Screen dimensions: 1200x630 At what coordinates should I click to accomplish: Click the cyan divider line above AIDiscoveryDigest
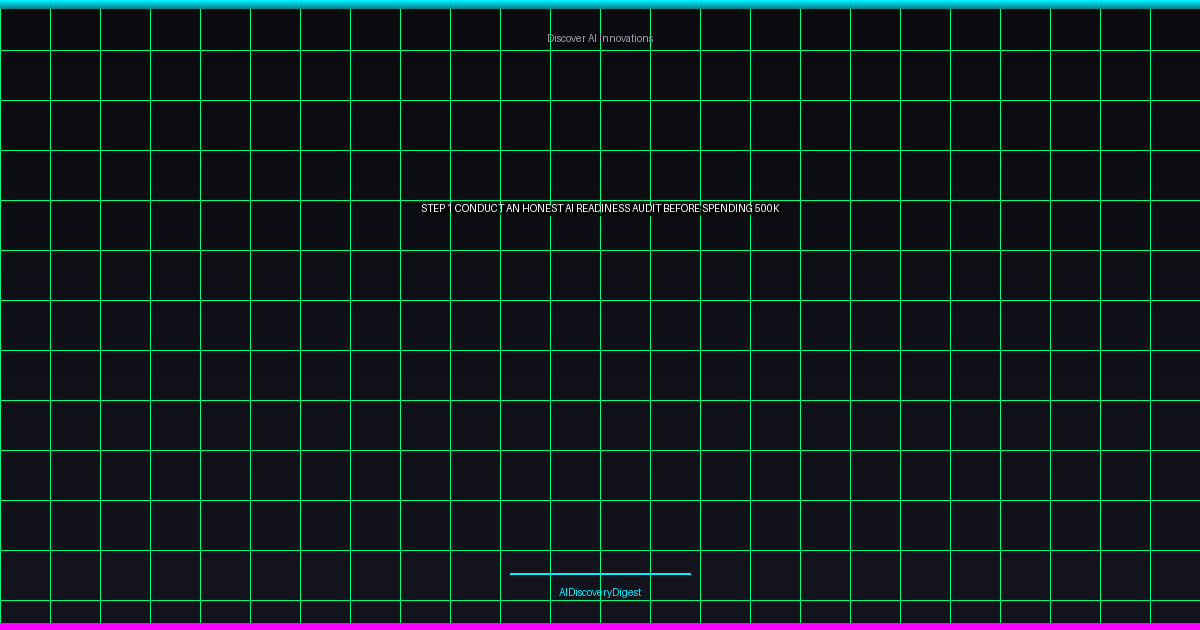(600, 574)
